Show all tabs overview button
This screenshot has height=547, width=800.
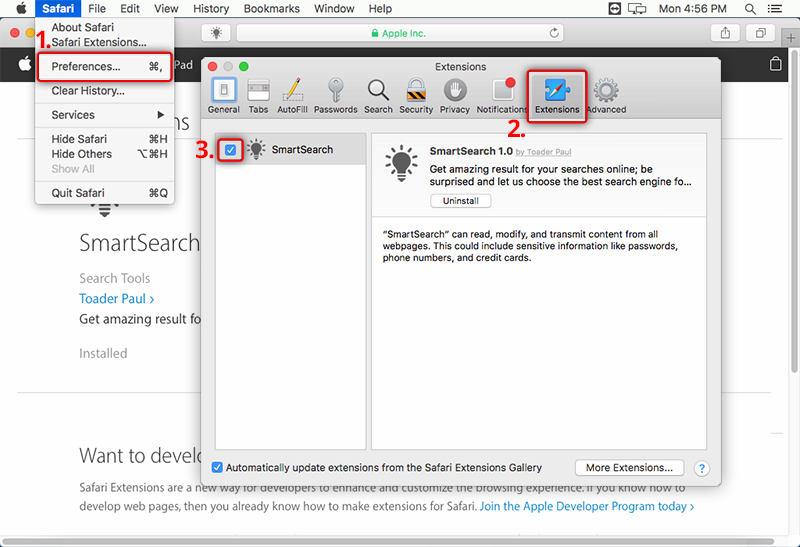pos(760,33)
